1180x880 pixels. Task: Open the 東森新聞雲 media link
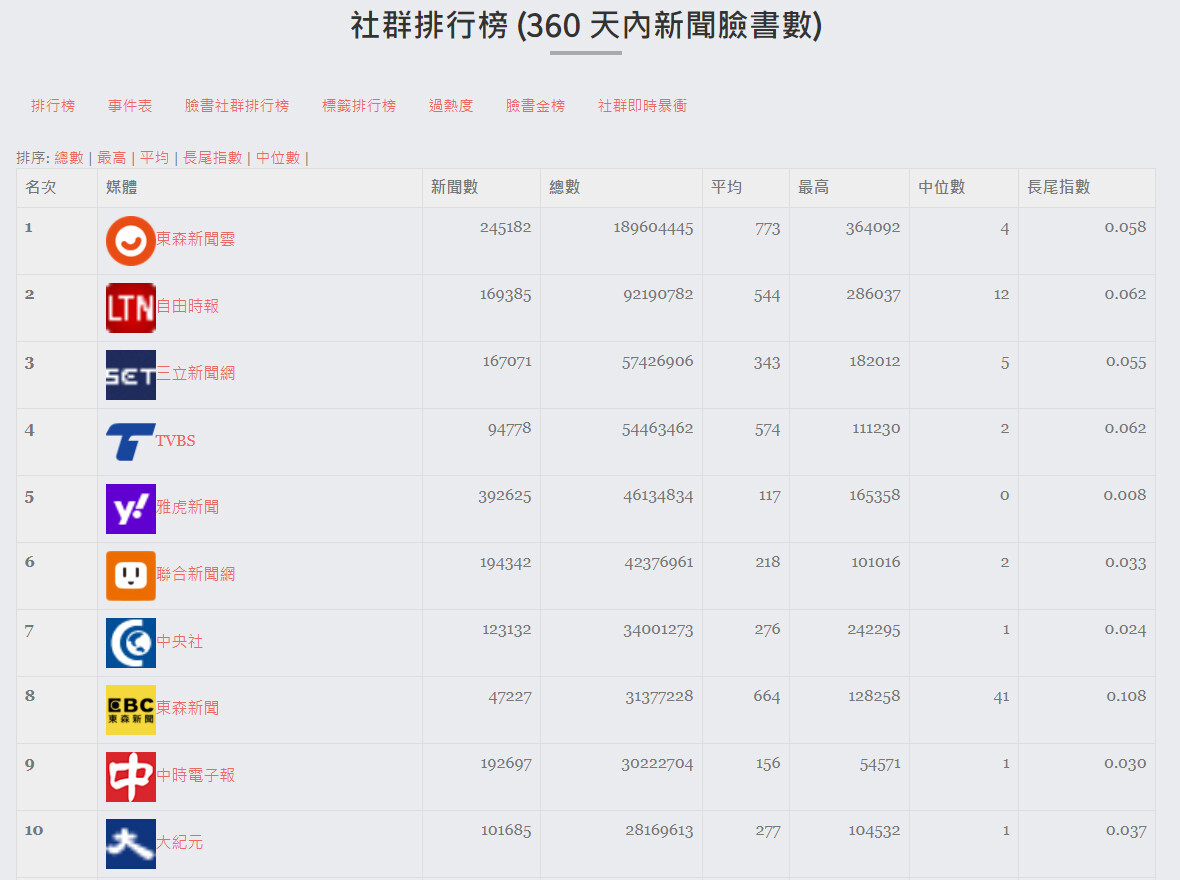pyautogui.click(x=196, y=239)
